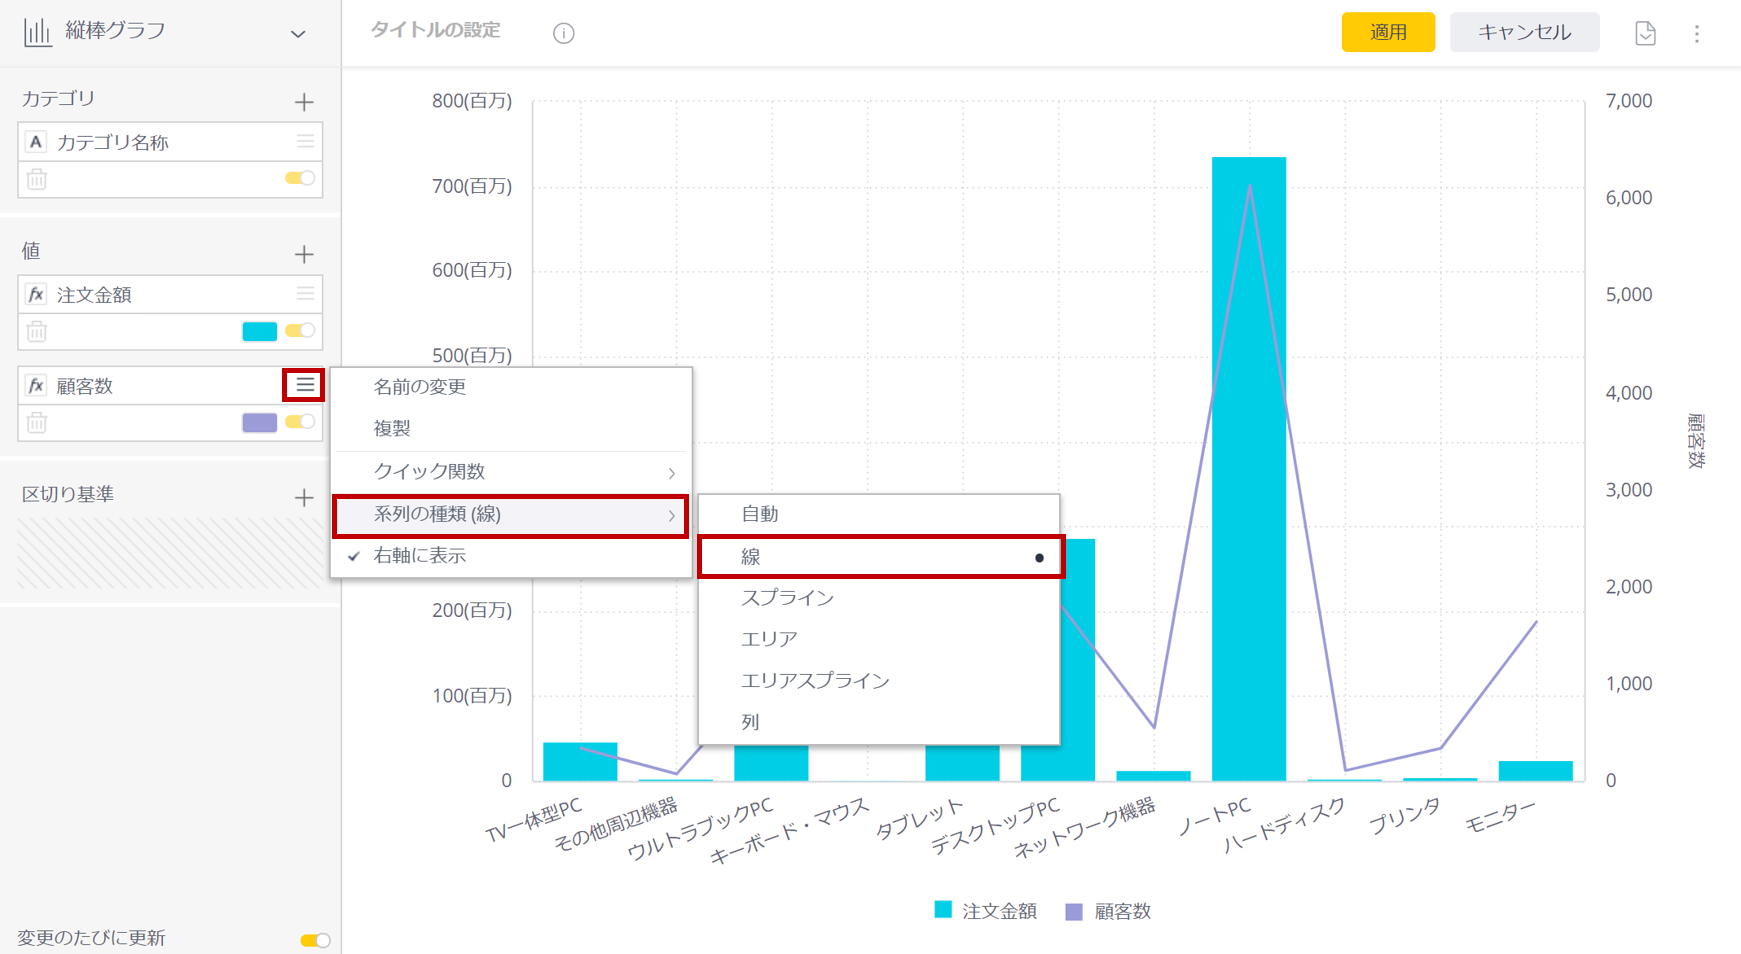Add a field to 区切り基準 section
This screenshot has height=954, width=1741.
pyautogui.click(x=304, y=497)
